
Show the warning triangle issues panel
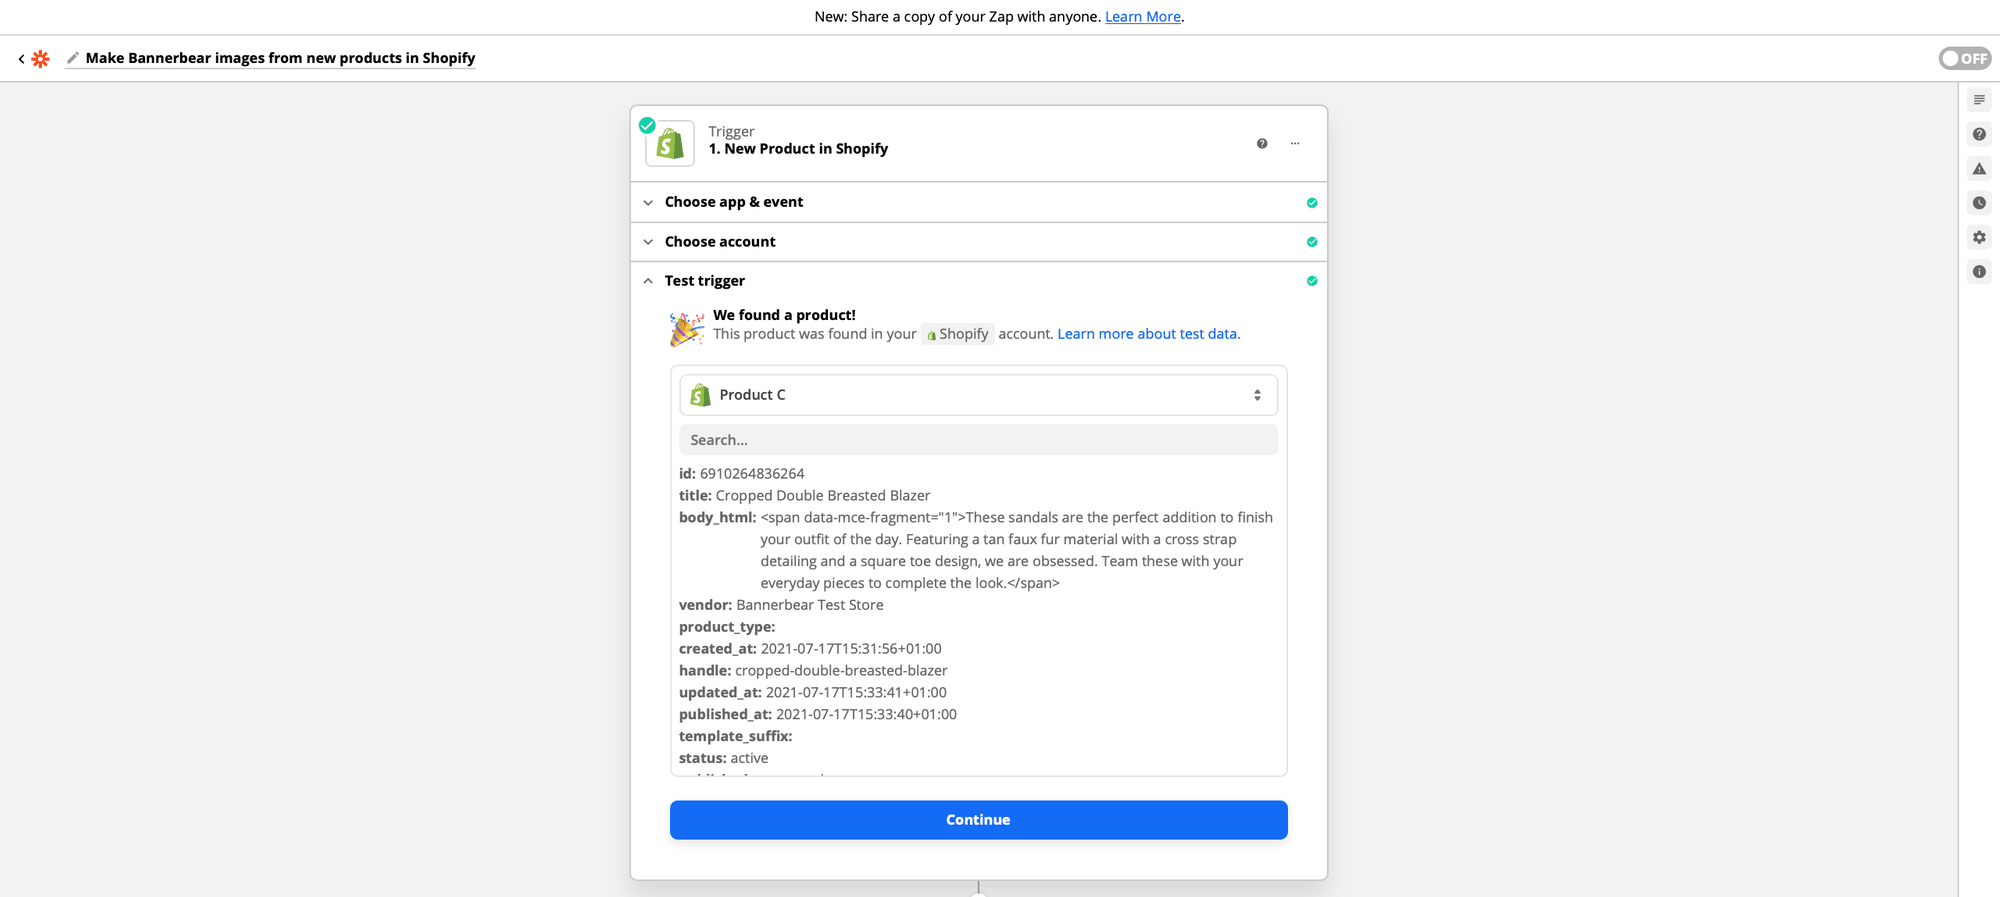tap(1979, 169)
